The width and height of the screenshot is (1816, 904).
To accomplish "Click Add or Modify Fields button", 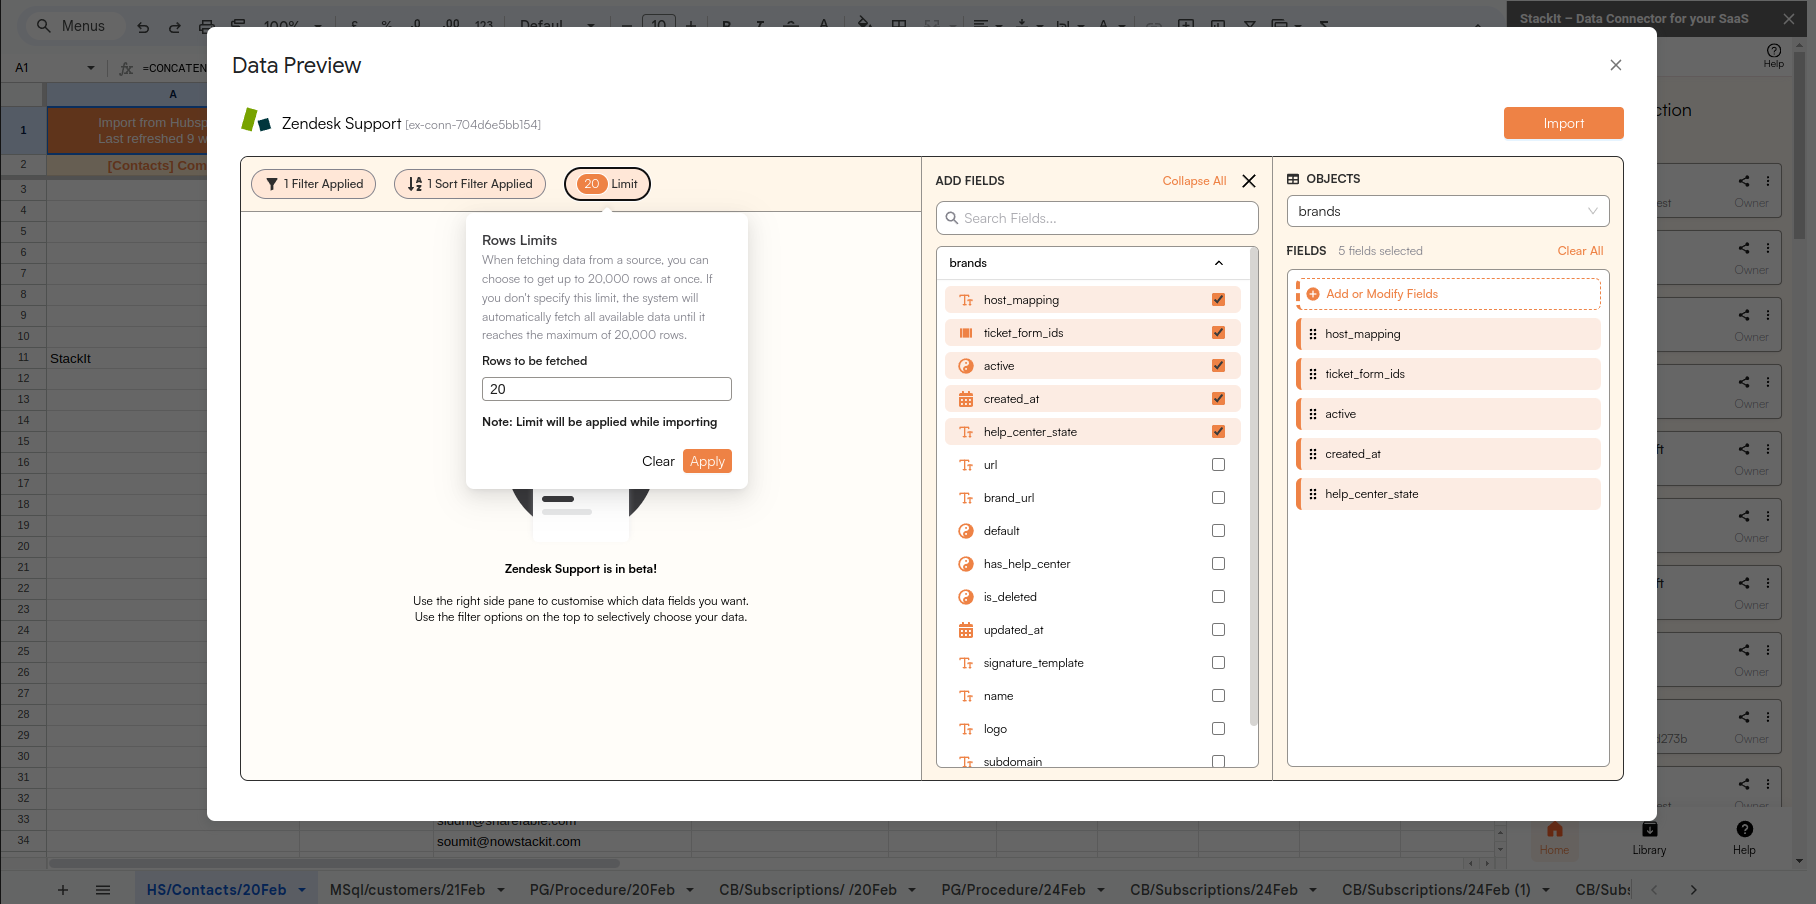I will (x=1449, y=294).
